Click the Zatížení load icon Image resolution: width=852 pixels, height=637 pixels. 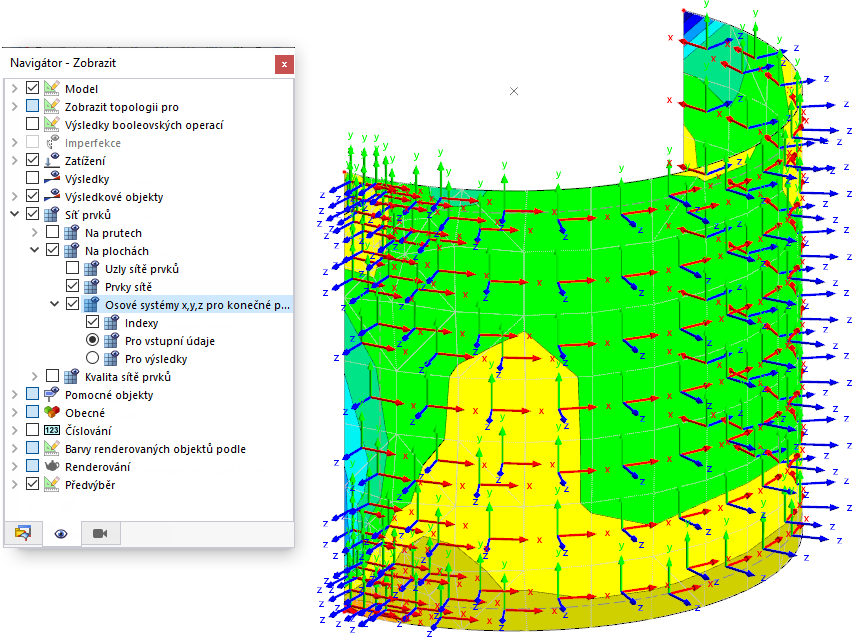pyautogui.click(x=52, y=161)
